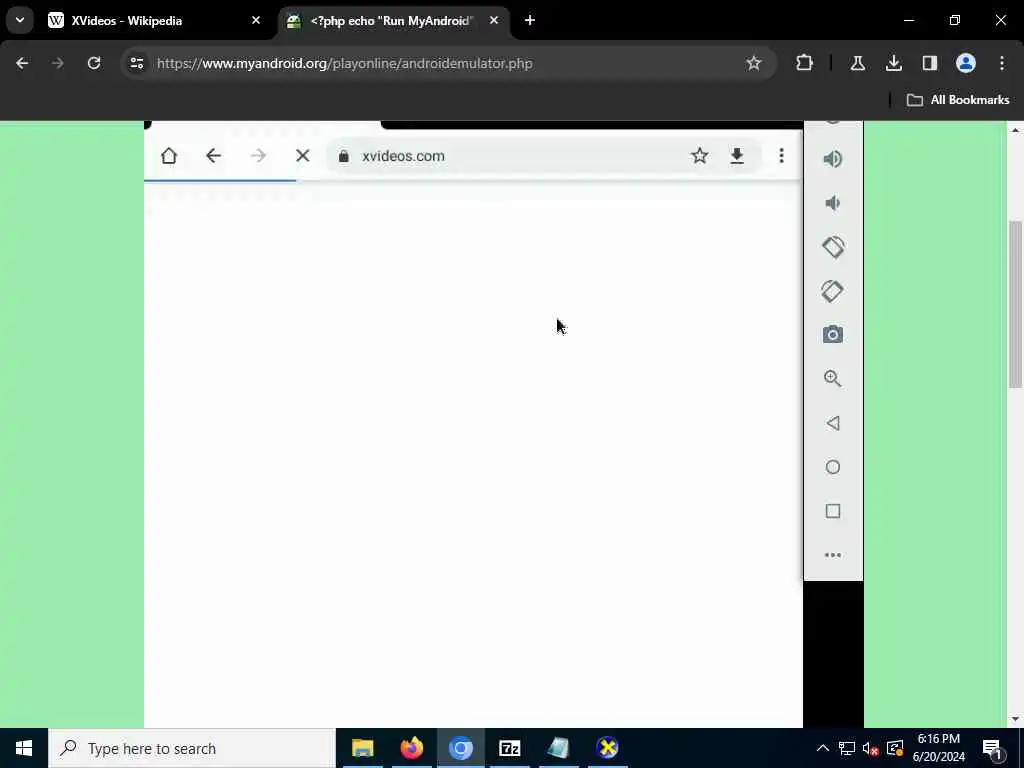Click the yellow X taskbar icon

coord(607,748)
